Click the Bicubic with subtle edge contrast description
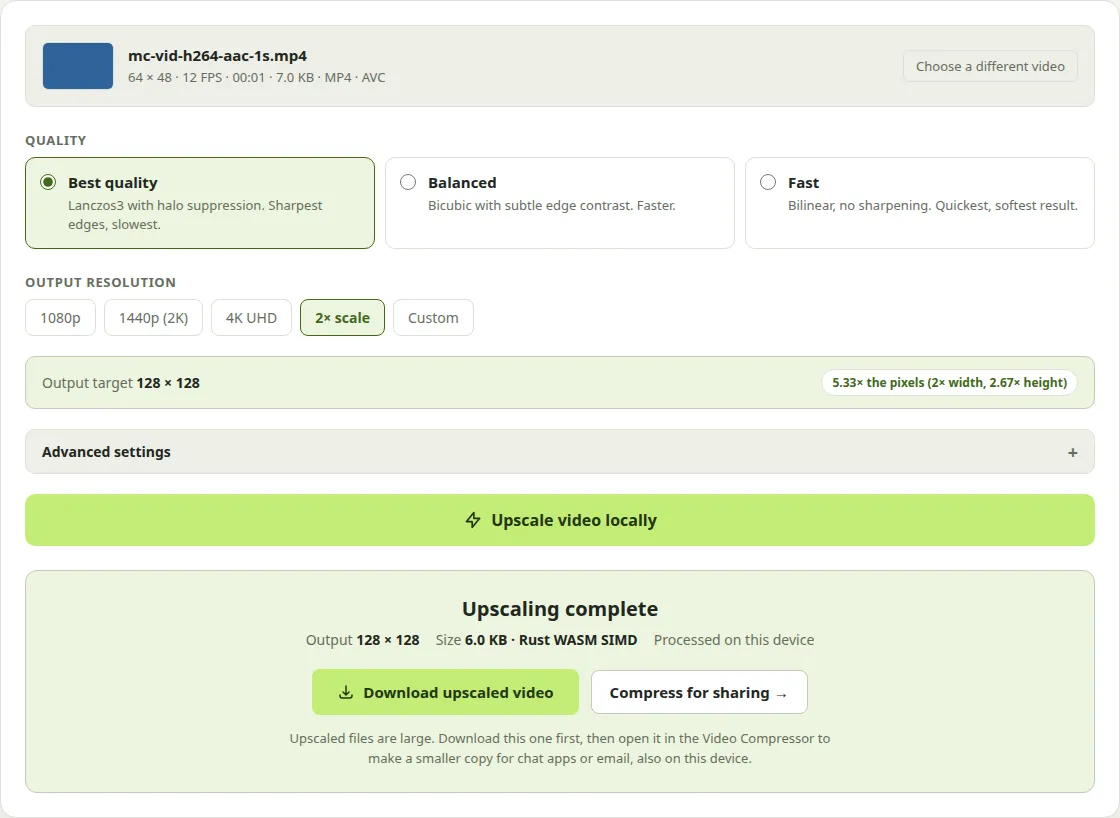1120x818 pixels. [x=551, y=206]
